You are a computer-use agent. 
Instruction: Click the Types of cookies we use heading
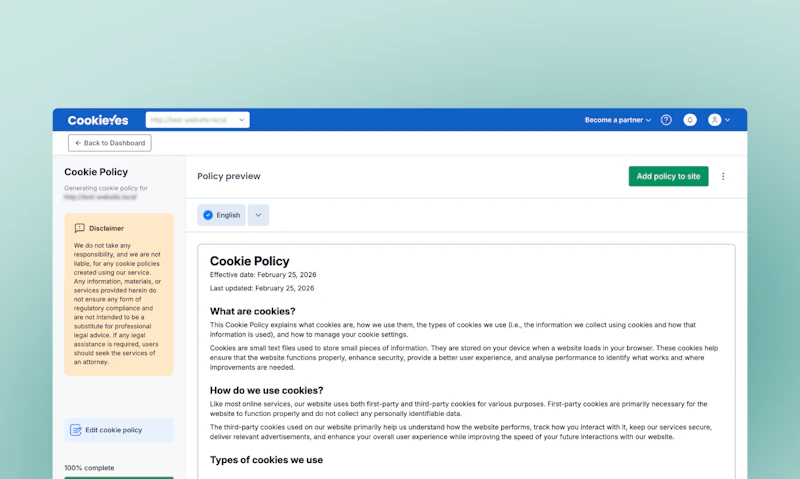pyautogui.click(x=266, y=460)
